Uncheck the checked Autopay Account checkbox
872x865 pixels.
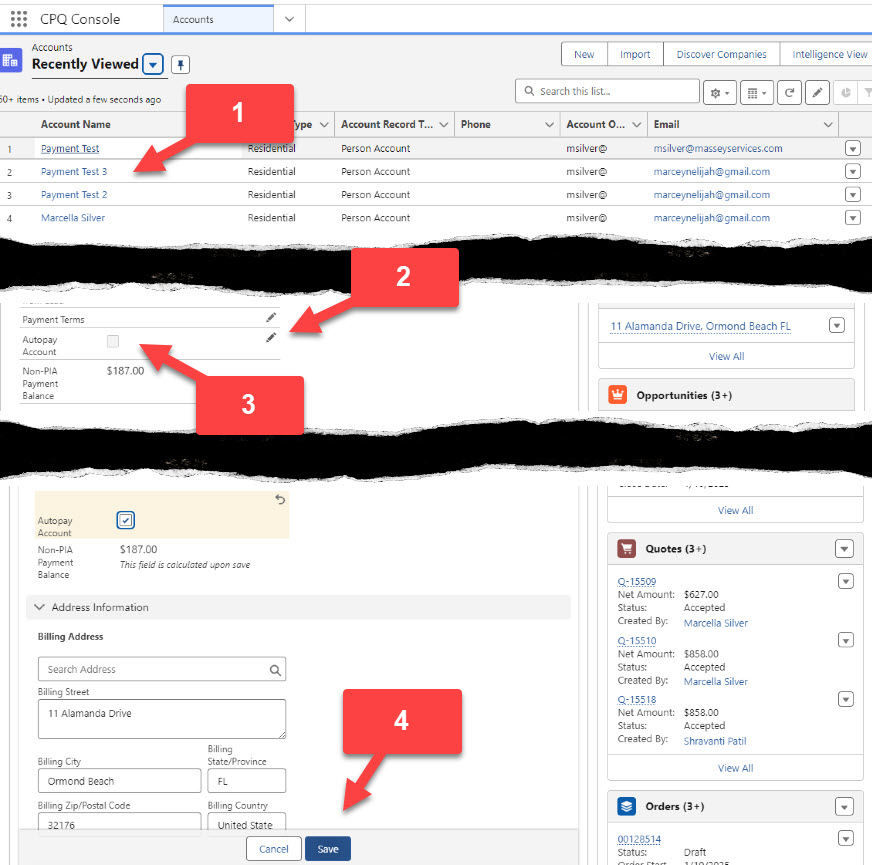125,520
